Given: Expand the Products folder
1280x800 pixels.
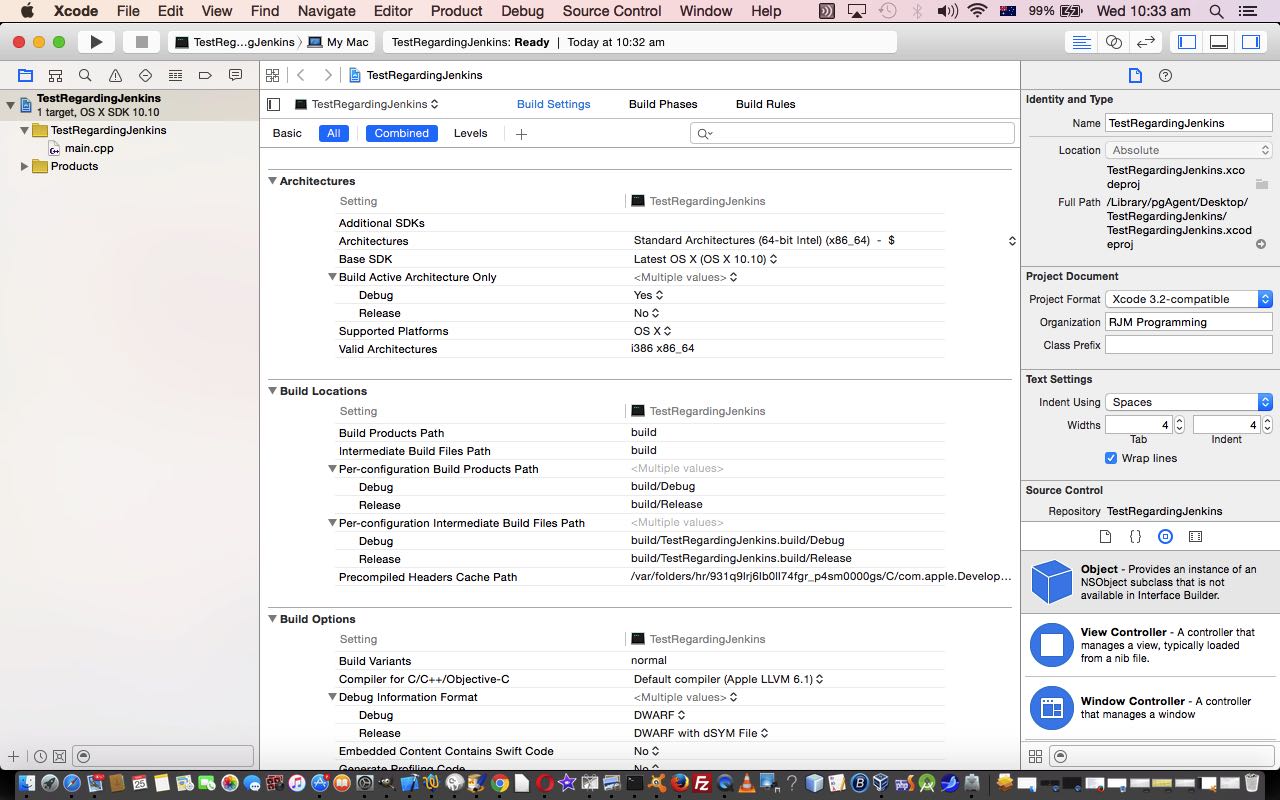Looking at the screenshot, I should (25, 166).
